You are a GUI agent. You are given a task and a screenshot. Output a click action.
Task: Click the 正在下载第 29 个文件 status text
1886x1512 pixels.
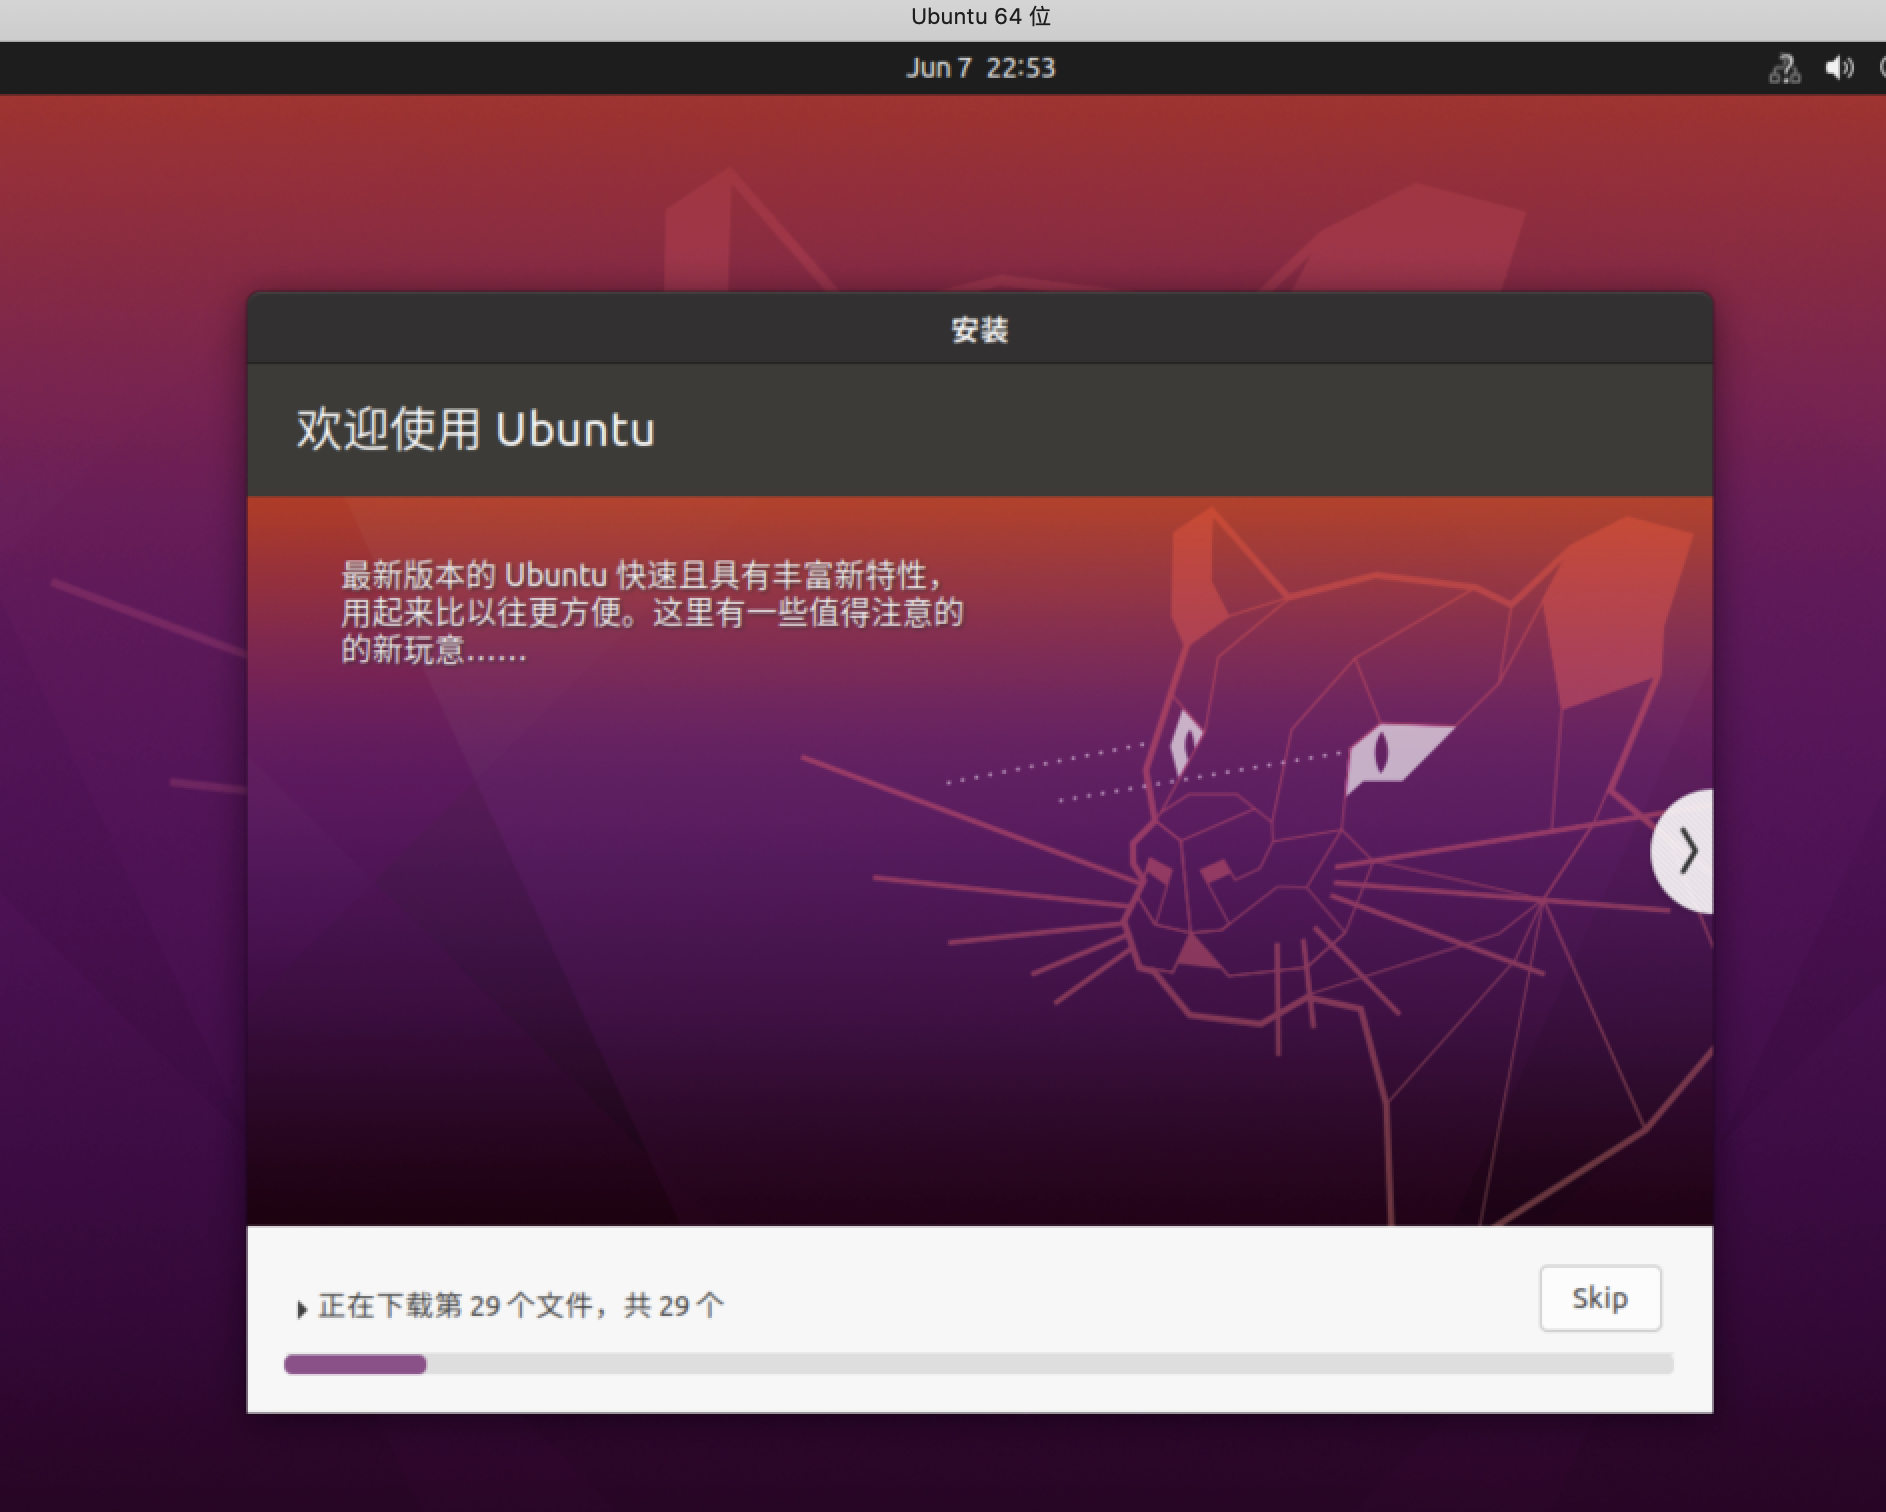click(521, 1306)
